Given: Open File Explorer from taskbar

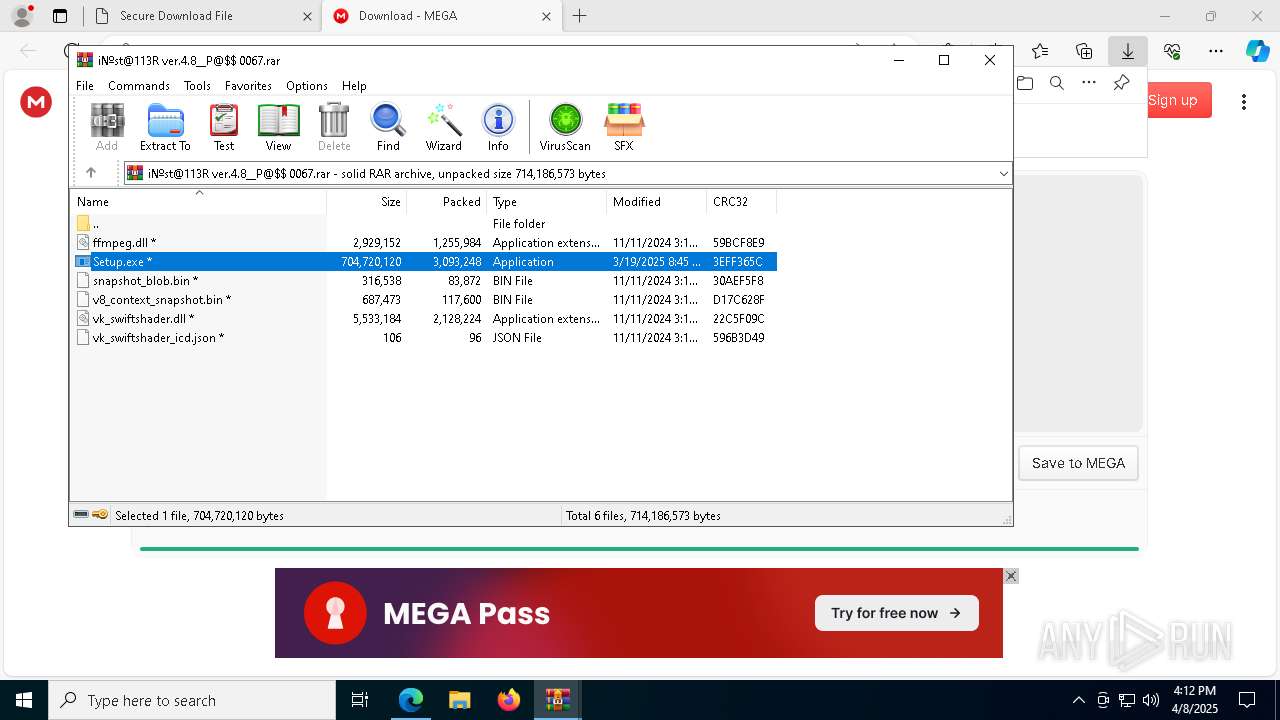Looking at the screenshot, I should pos(460,700).
